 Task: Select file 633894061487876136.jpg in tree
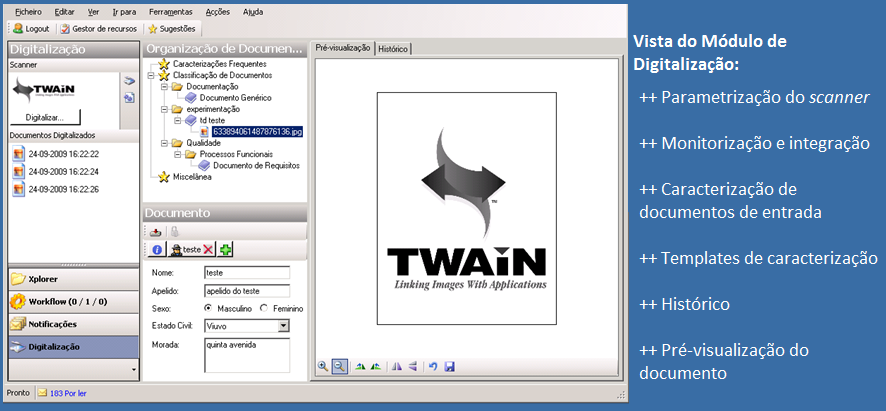258,132
